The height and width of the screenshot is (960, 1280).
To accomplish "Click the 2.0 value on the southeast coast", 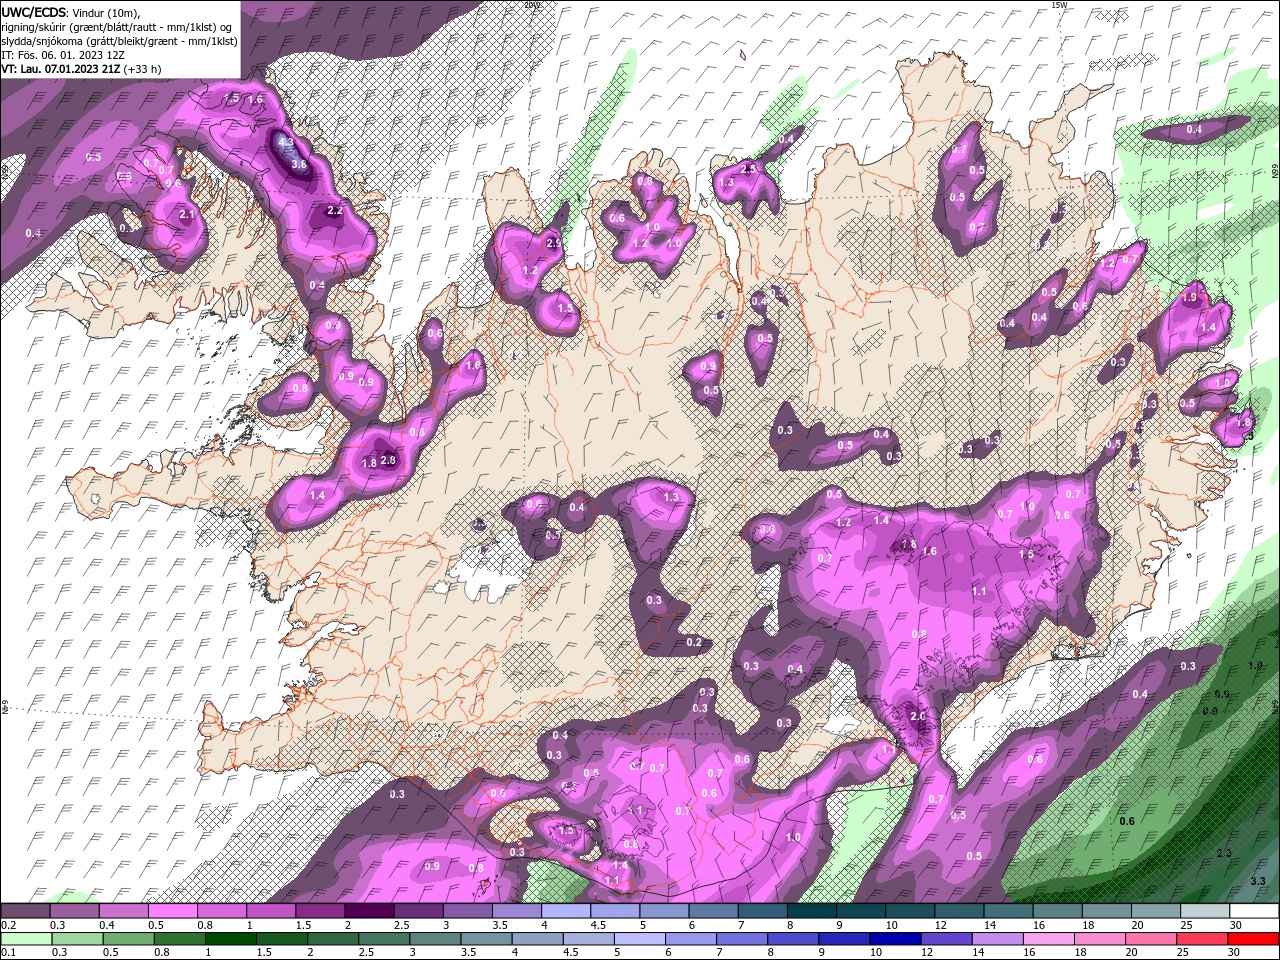I will tap(917, 715).
